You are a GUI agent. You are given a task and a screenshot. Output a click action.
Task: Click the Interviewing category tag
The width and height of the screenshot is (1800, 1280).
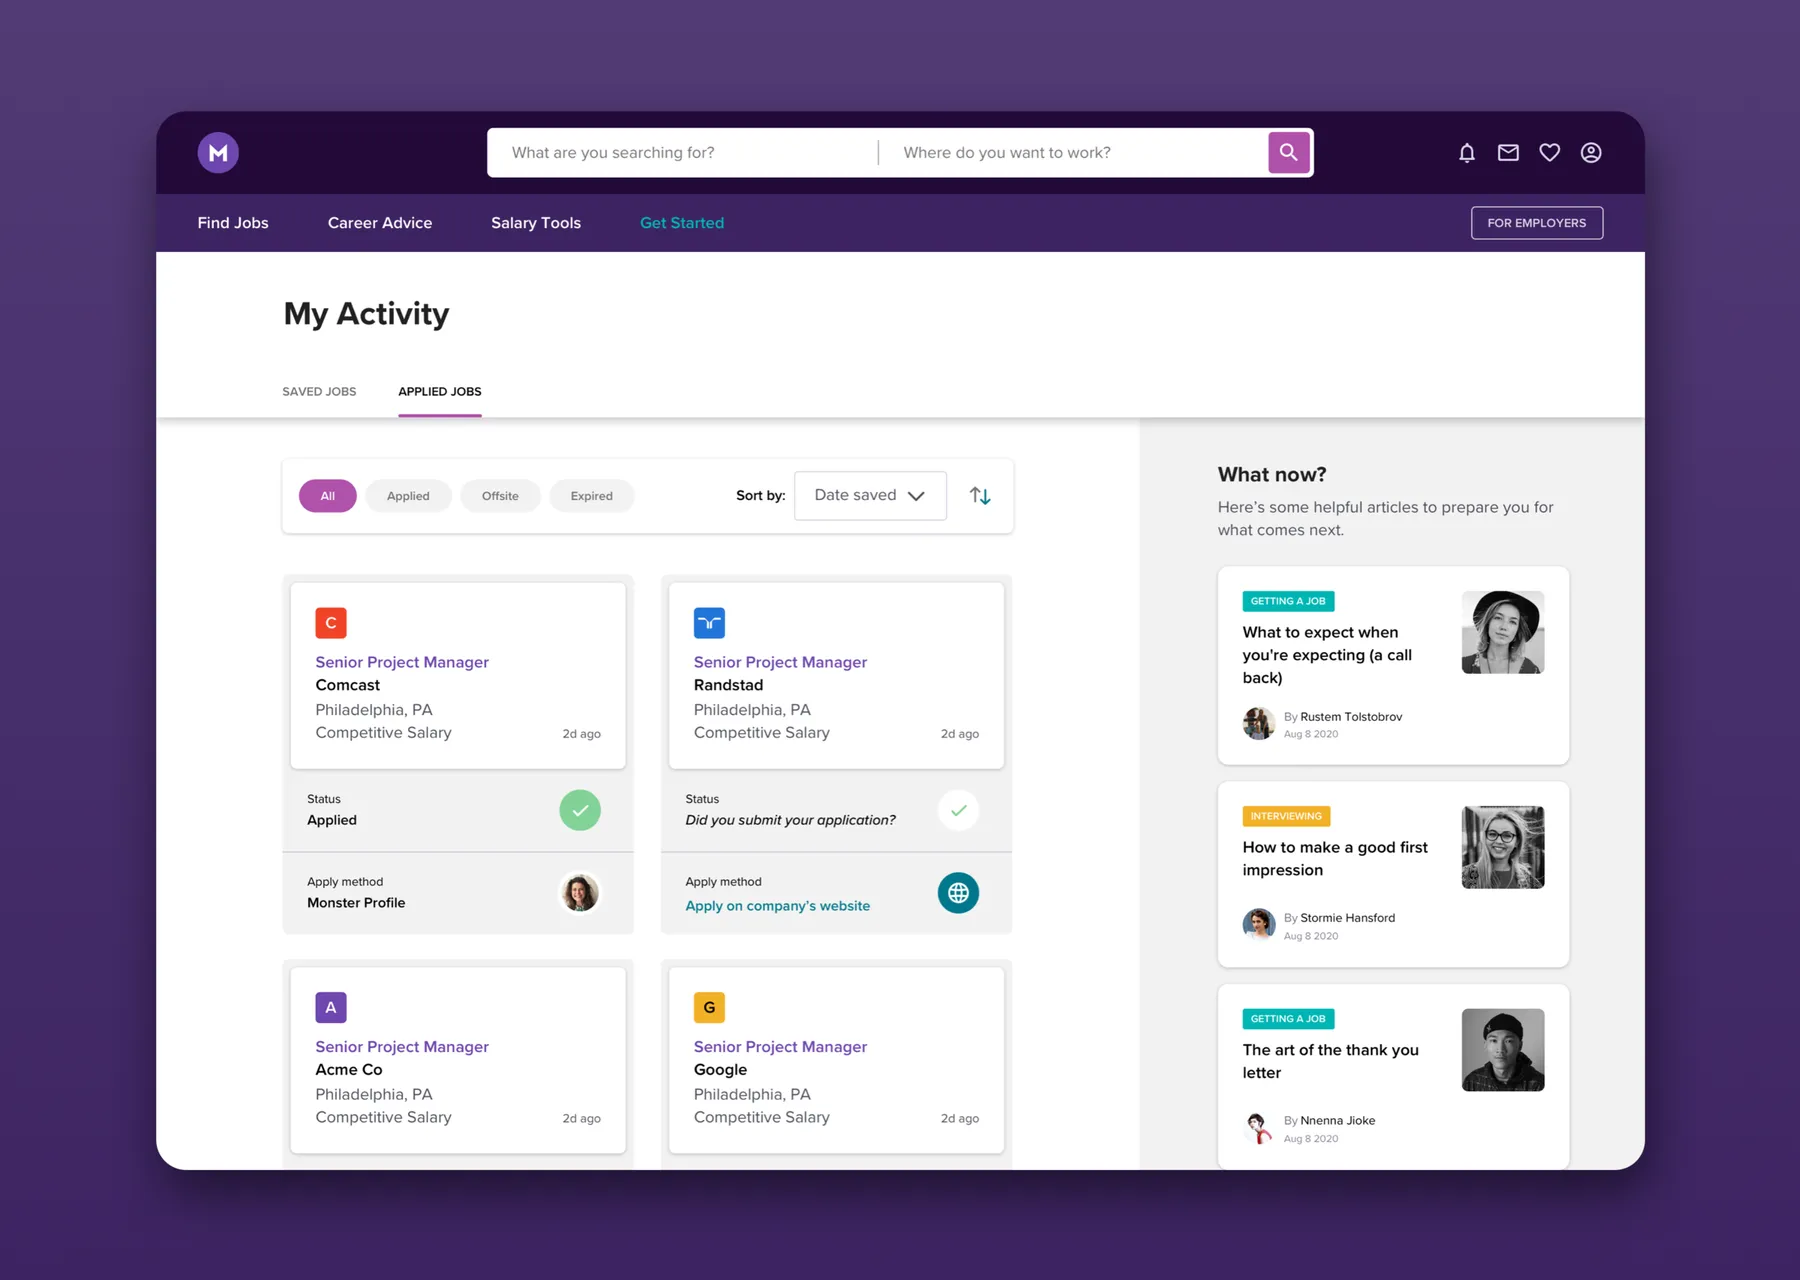click(x=1286, y=816)
